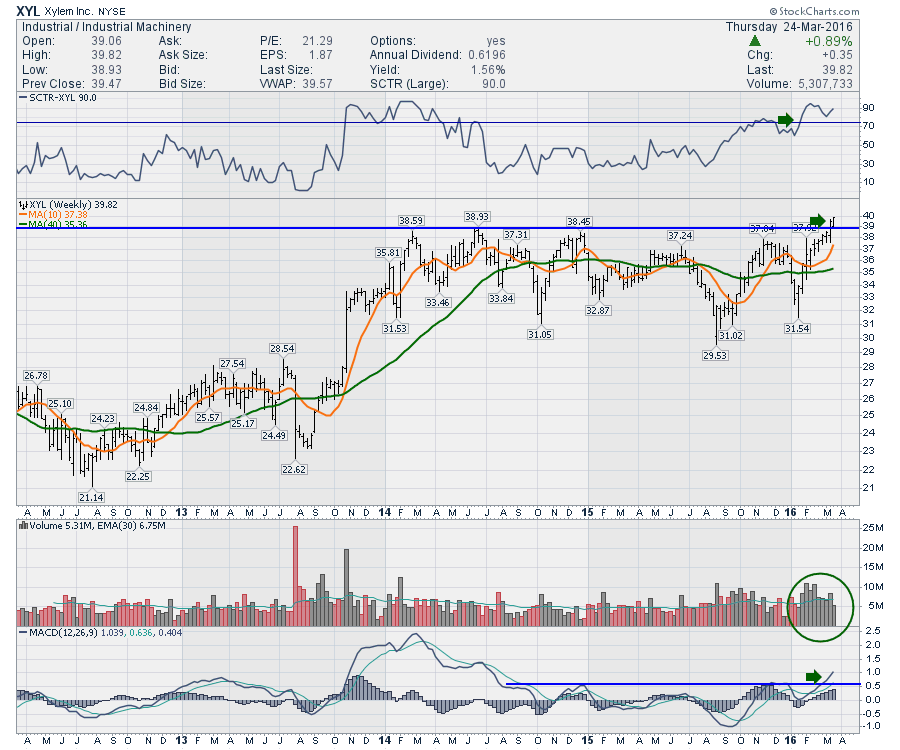Viewport: 900px width, 750px height.
Task: Click the 38.45 high price label
Action: (579, 221)
